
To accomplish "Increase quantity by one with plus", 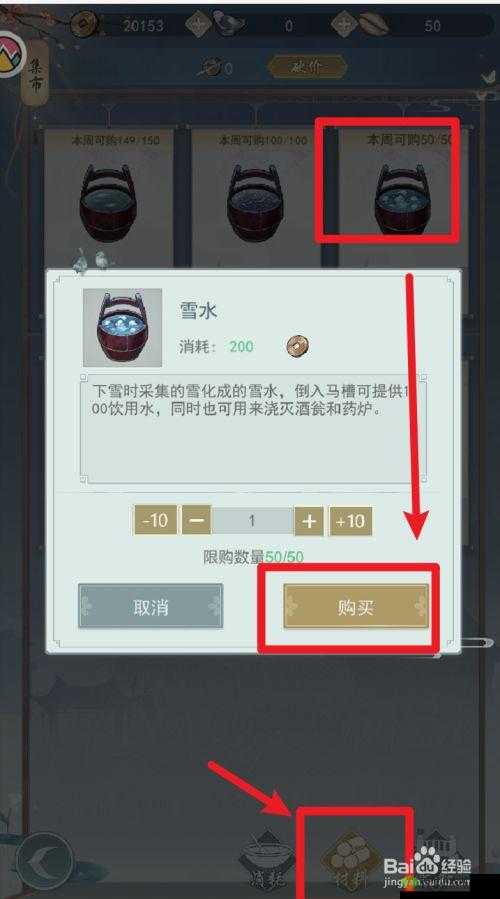I will coord(309,521).
